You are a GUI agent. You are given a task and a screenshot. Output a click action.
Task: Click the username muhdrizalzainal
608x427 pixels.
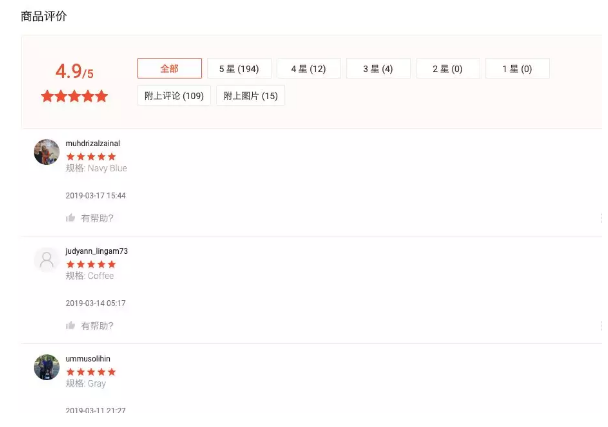tap(93, 143)
